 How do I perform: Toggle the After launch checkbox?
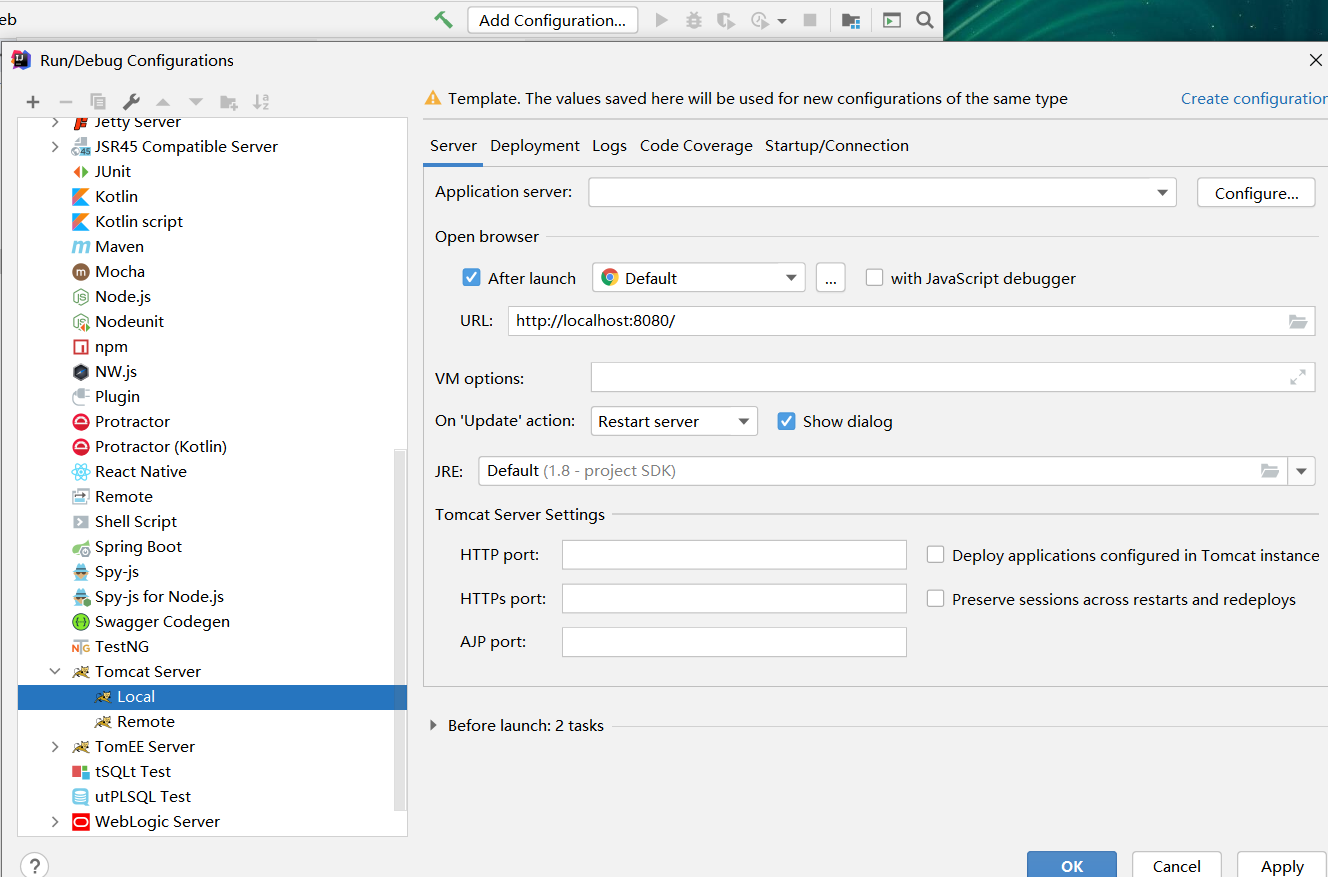pyautogui.click(x=472, y=277)
